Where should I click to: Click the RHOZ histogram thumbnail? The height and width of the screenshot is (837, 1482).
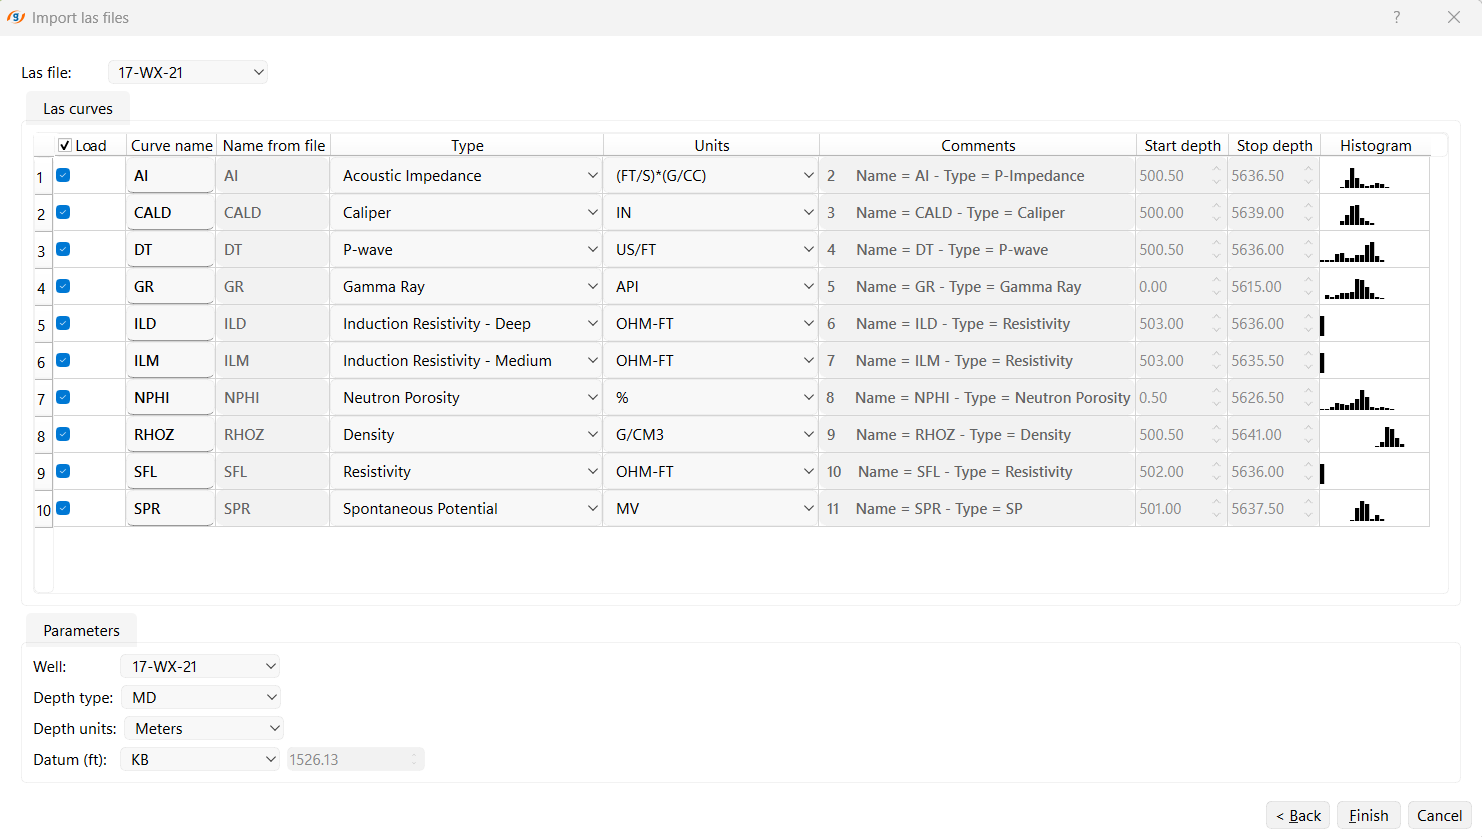(1375, 434)
